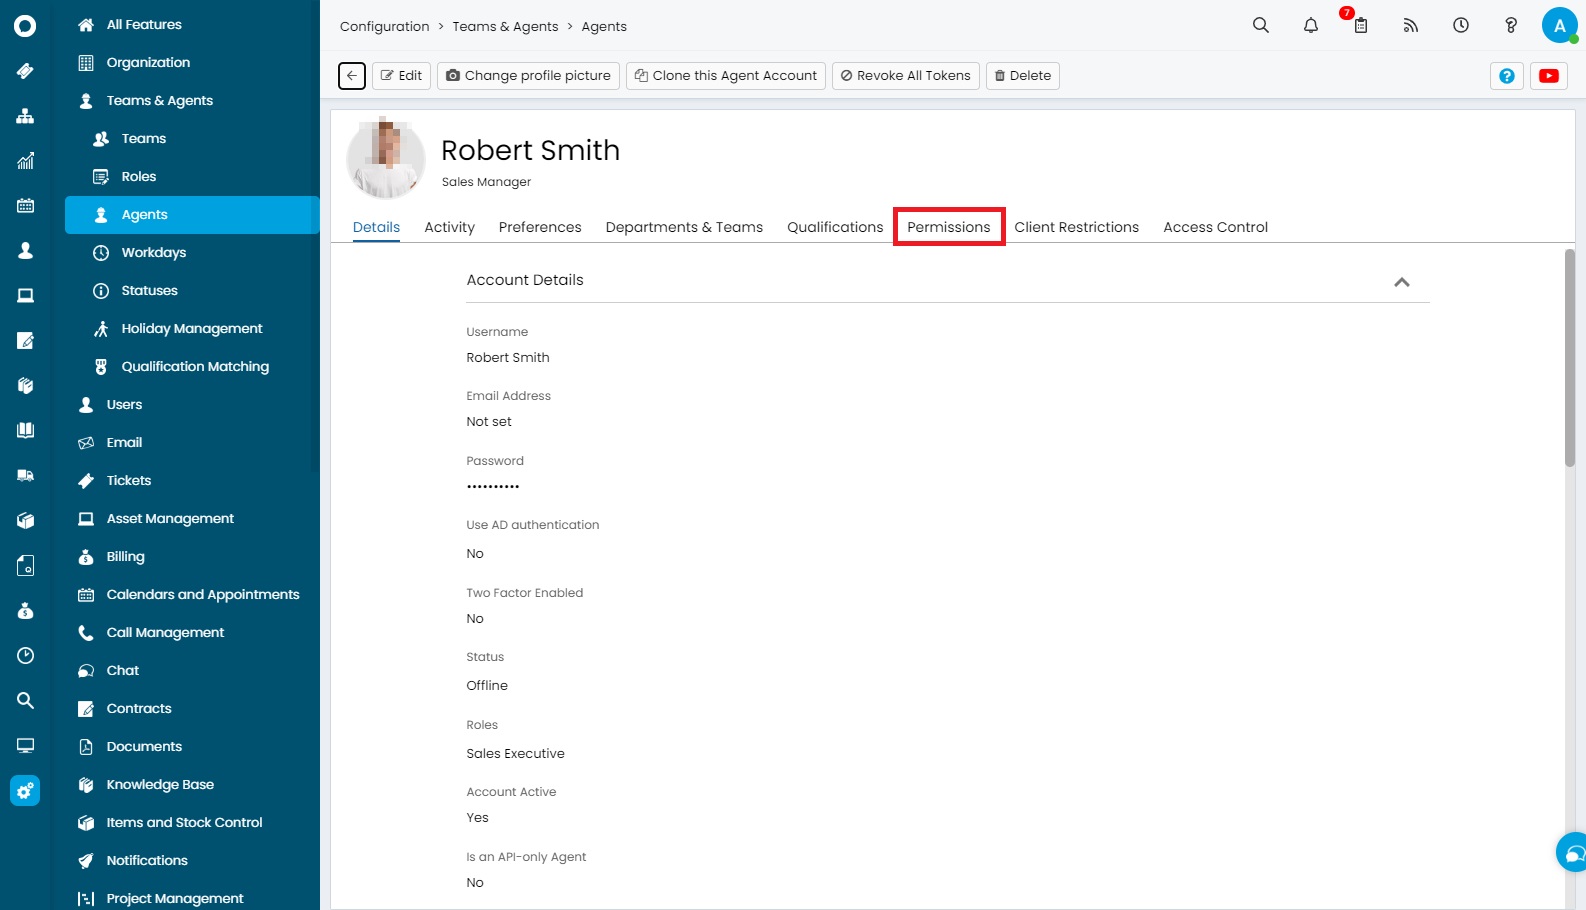Click the Teams & Agents breadcrumb link

505,27
